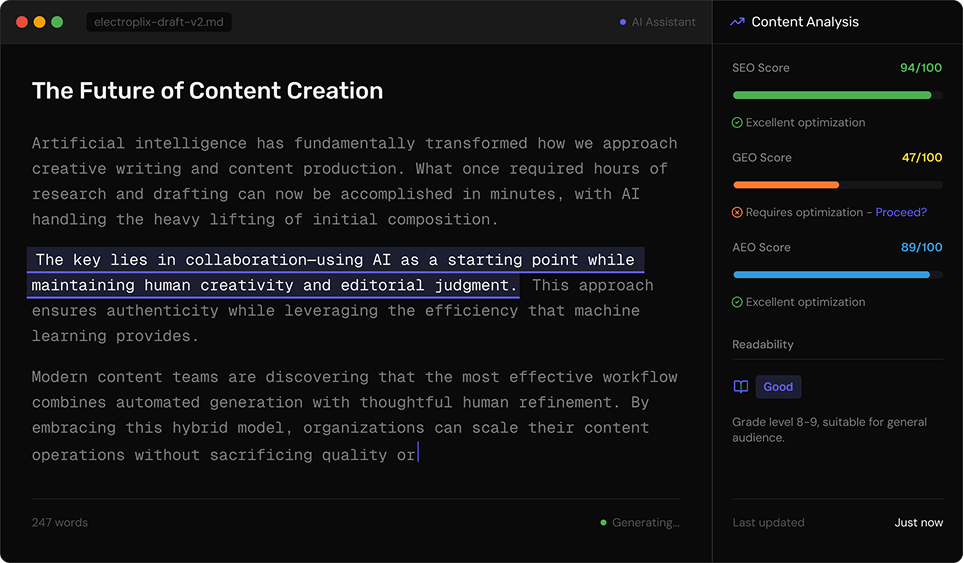This screenshot has width=964, height=563.
Task: Click the Readability section label
Action: [x=762, y=344]
